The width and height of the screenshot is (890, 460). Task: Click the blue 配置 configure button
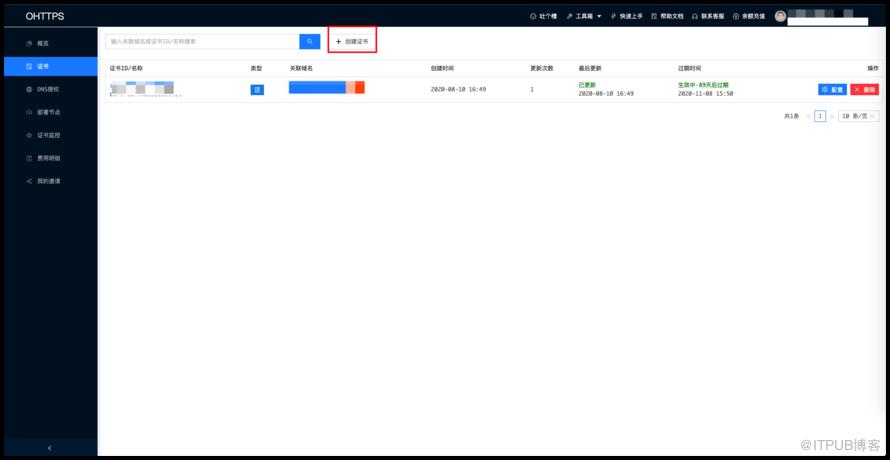pos(832,90)
